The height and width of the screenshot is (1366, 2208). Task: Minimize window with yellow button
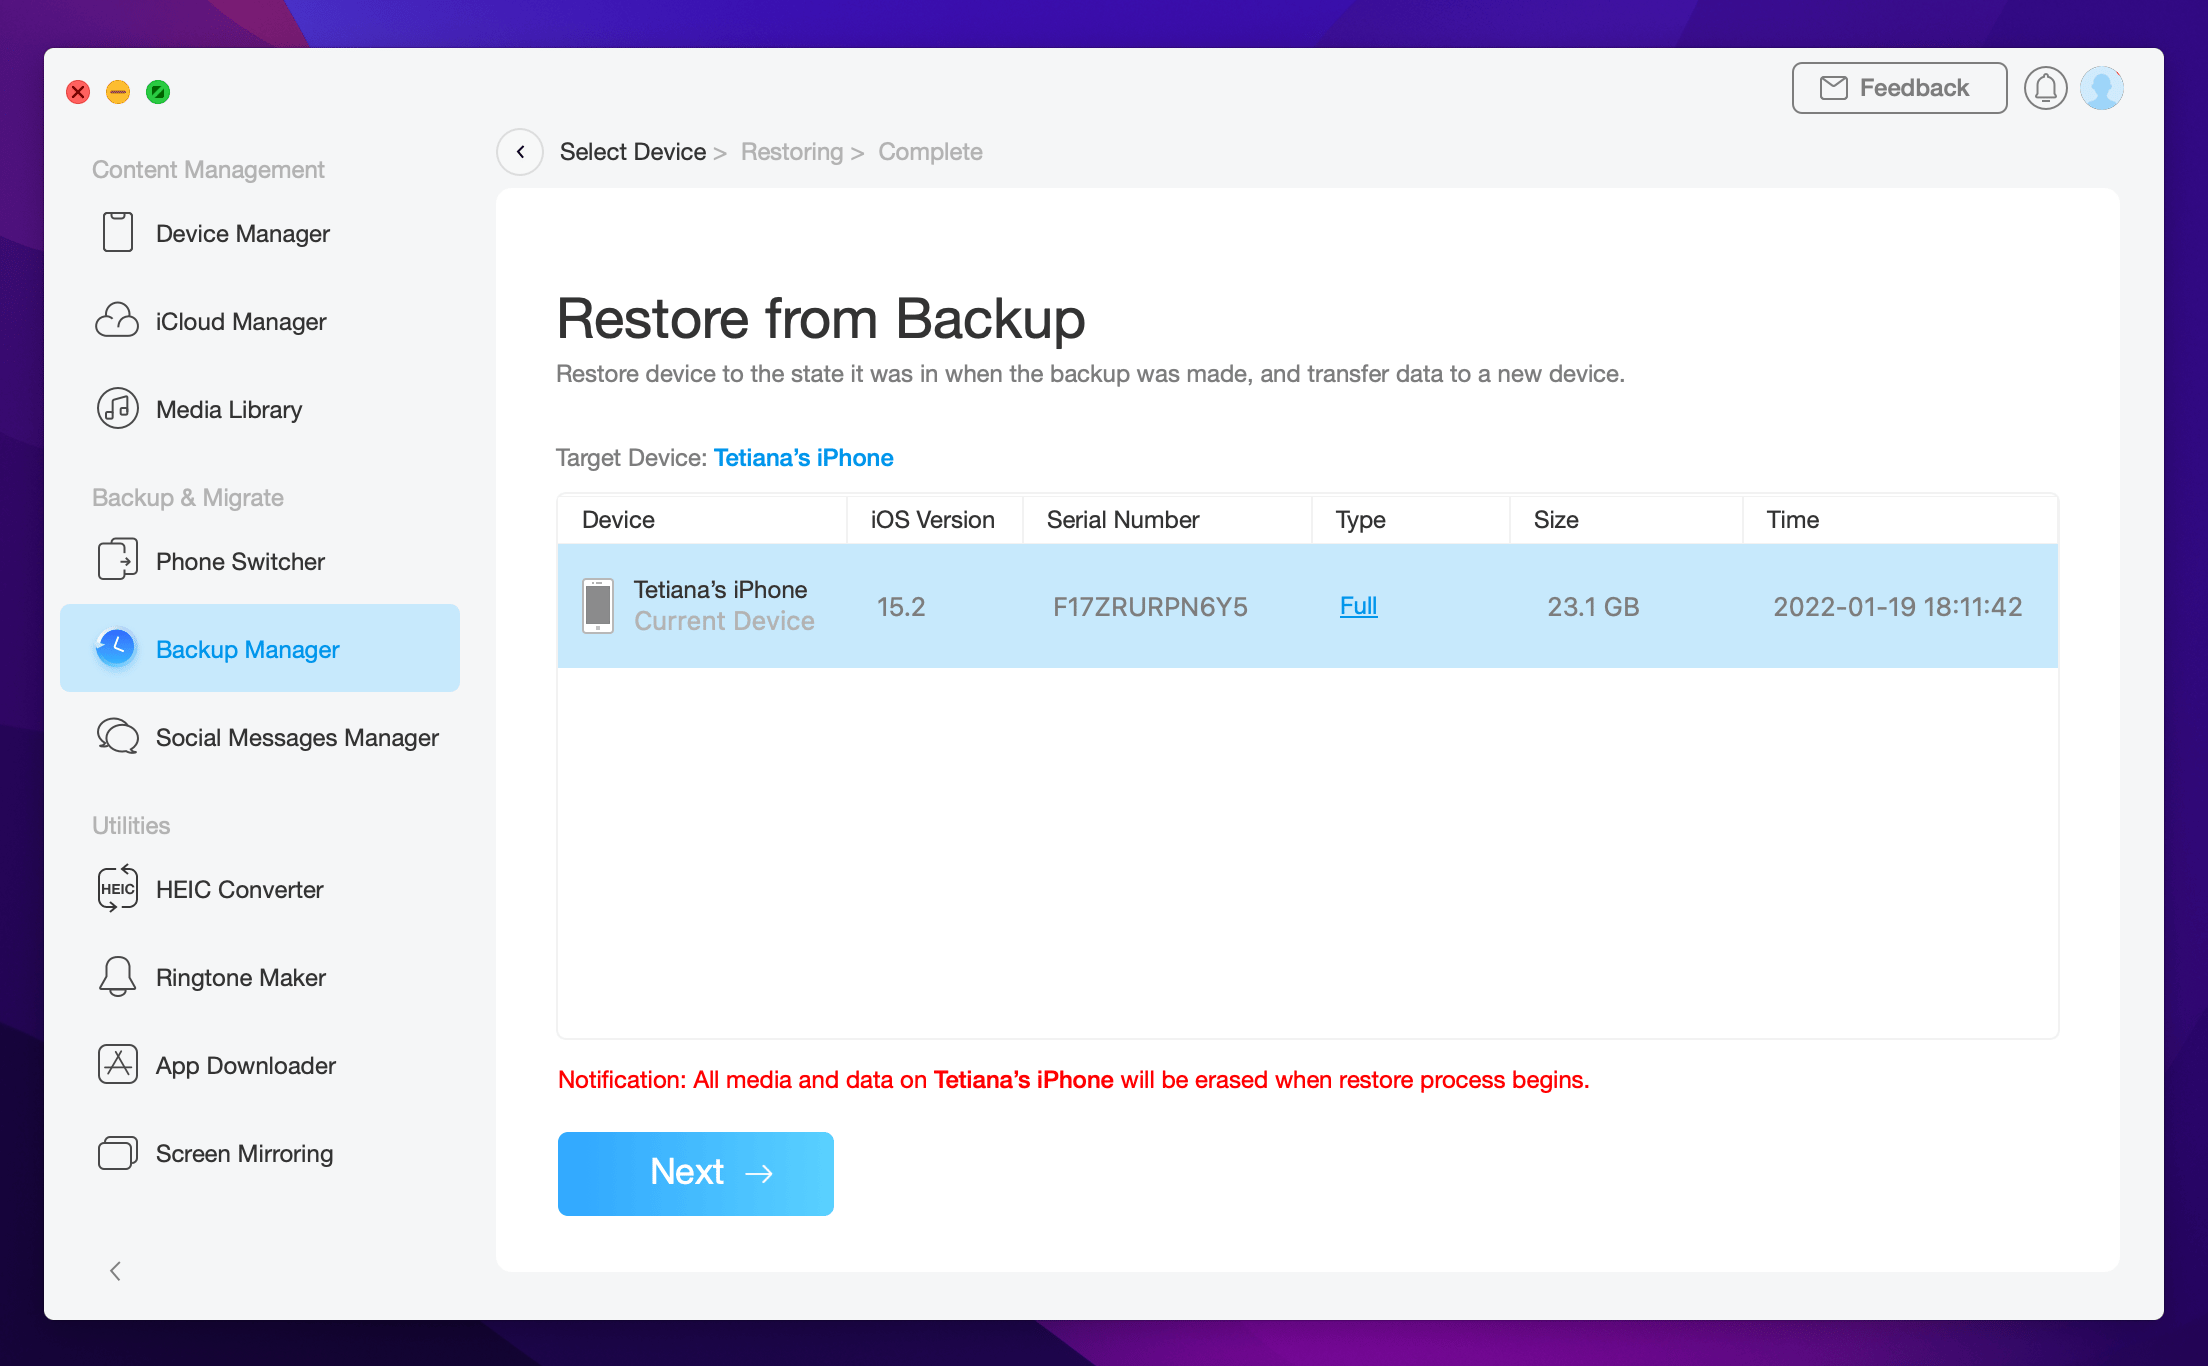[x=118, y=92]
